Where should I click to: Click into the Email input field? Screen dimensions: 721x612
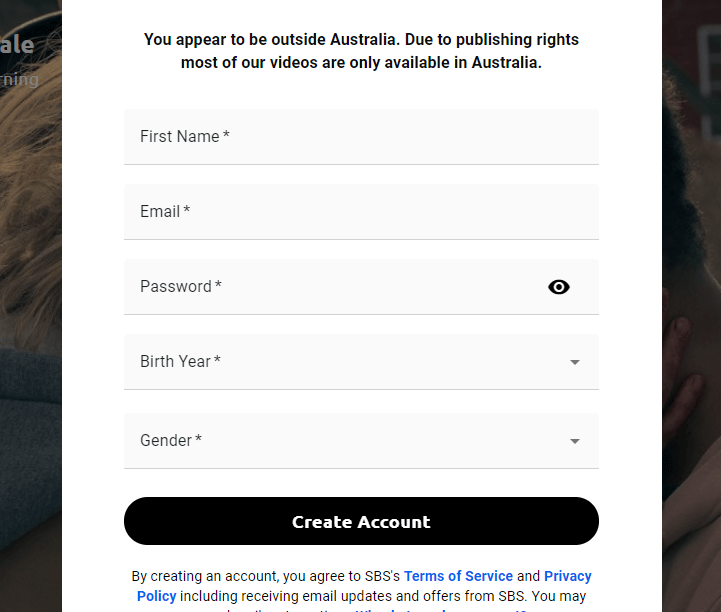coord(361,212)
